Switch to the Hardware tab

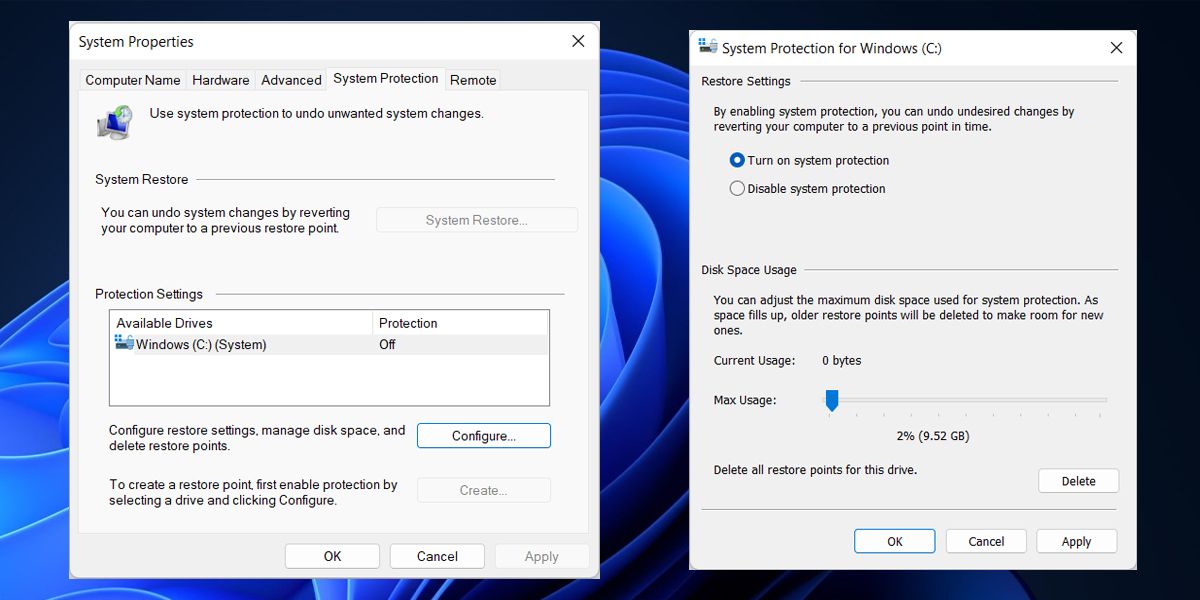tap(220, 79)
